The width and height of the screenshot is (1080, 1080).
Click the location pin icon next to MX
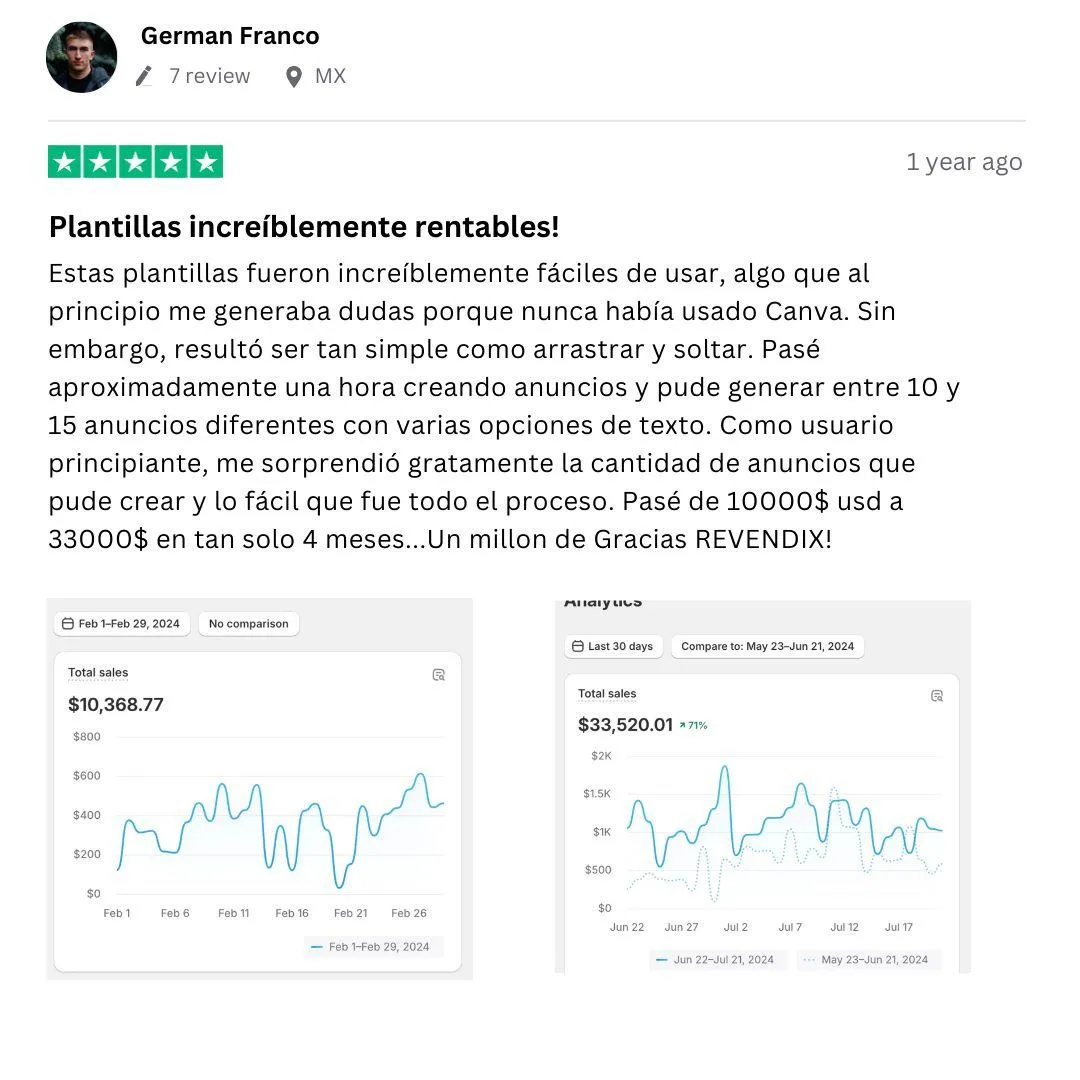[x=293, y=76]
